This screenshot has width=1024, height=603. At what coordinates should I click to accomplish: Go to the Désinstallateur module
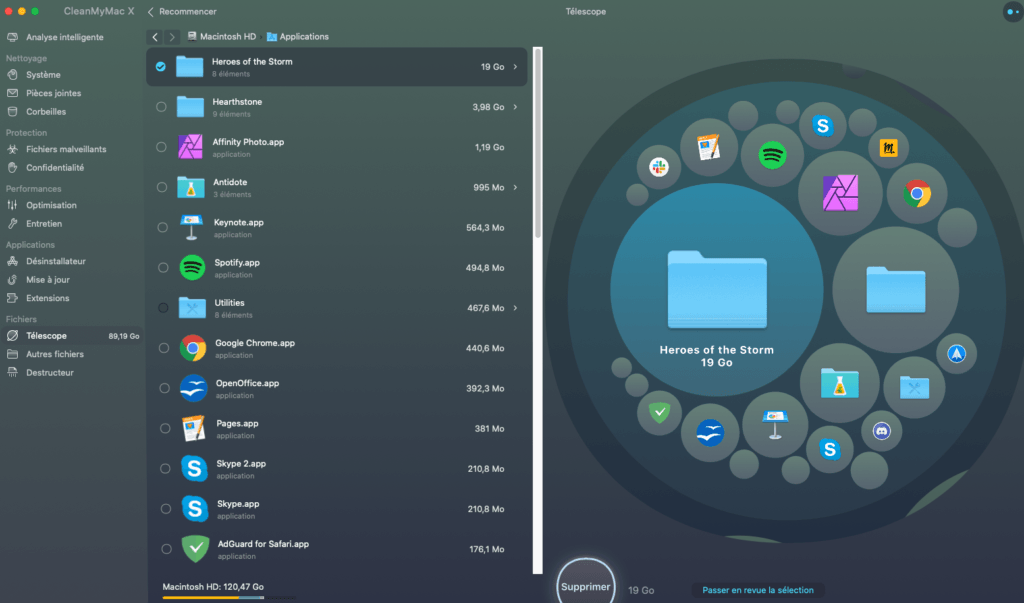[x=56, y=261]
